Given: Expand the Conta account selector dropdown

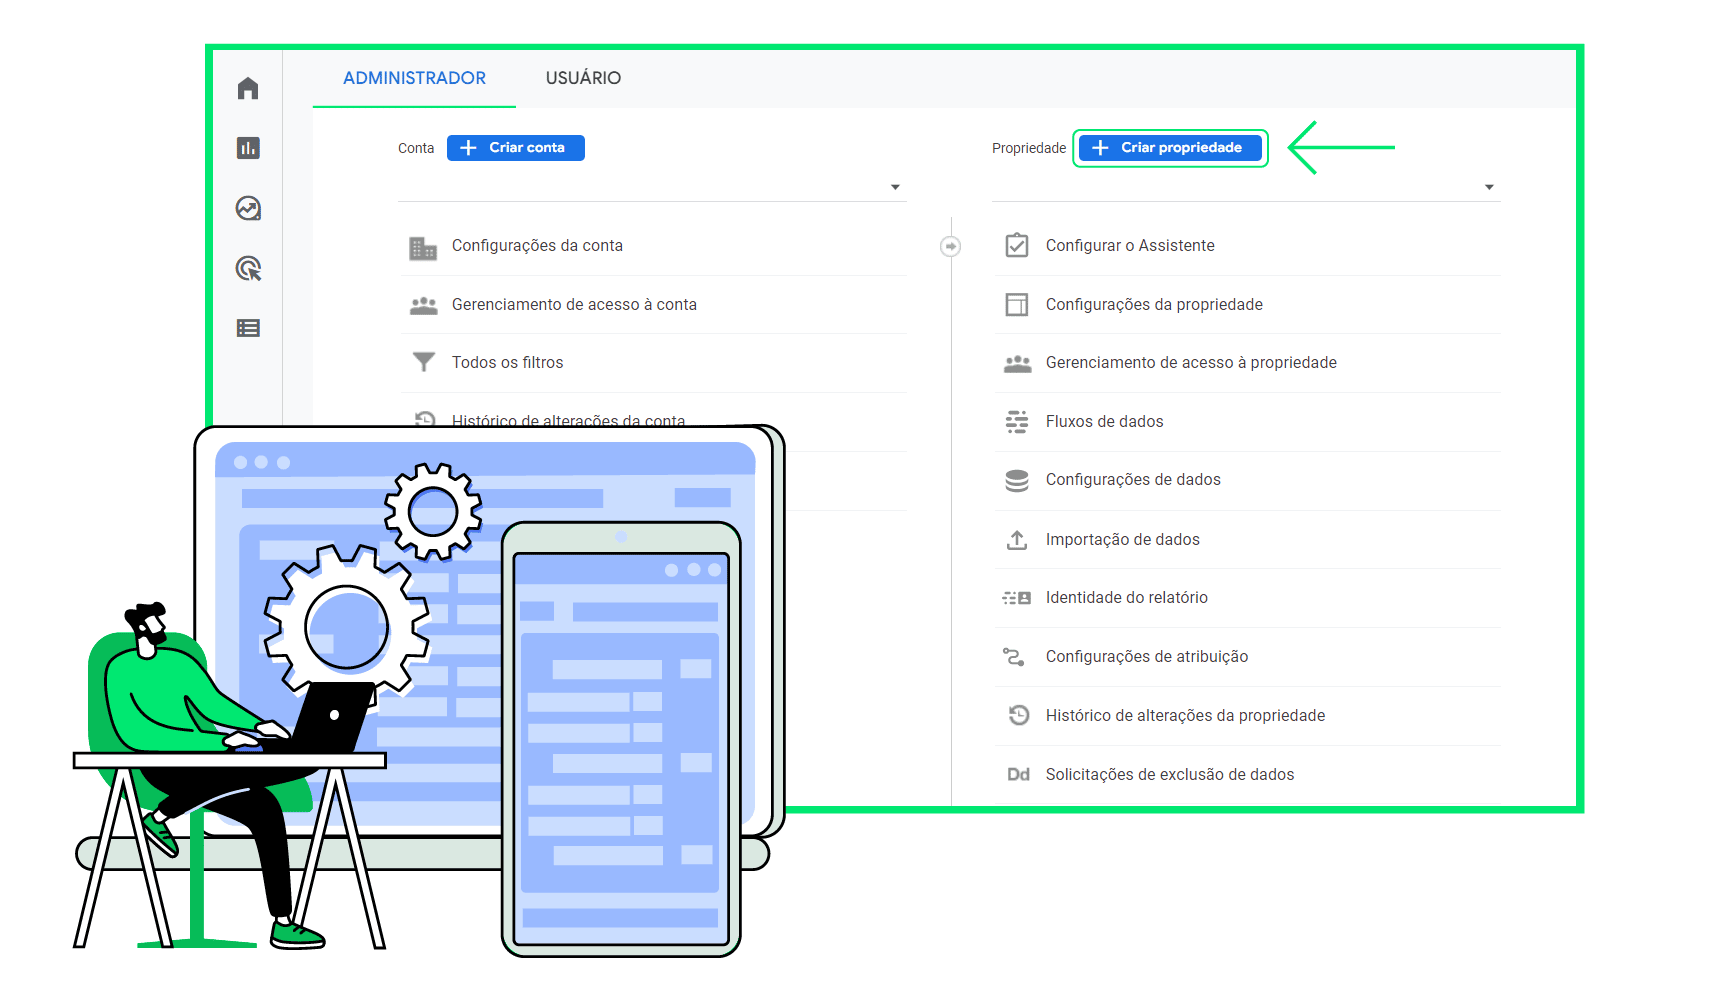Looking at the screenshot, I should tap(652, 187).
